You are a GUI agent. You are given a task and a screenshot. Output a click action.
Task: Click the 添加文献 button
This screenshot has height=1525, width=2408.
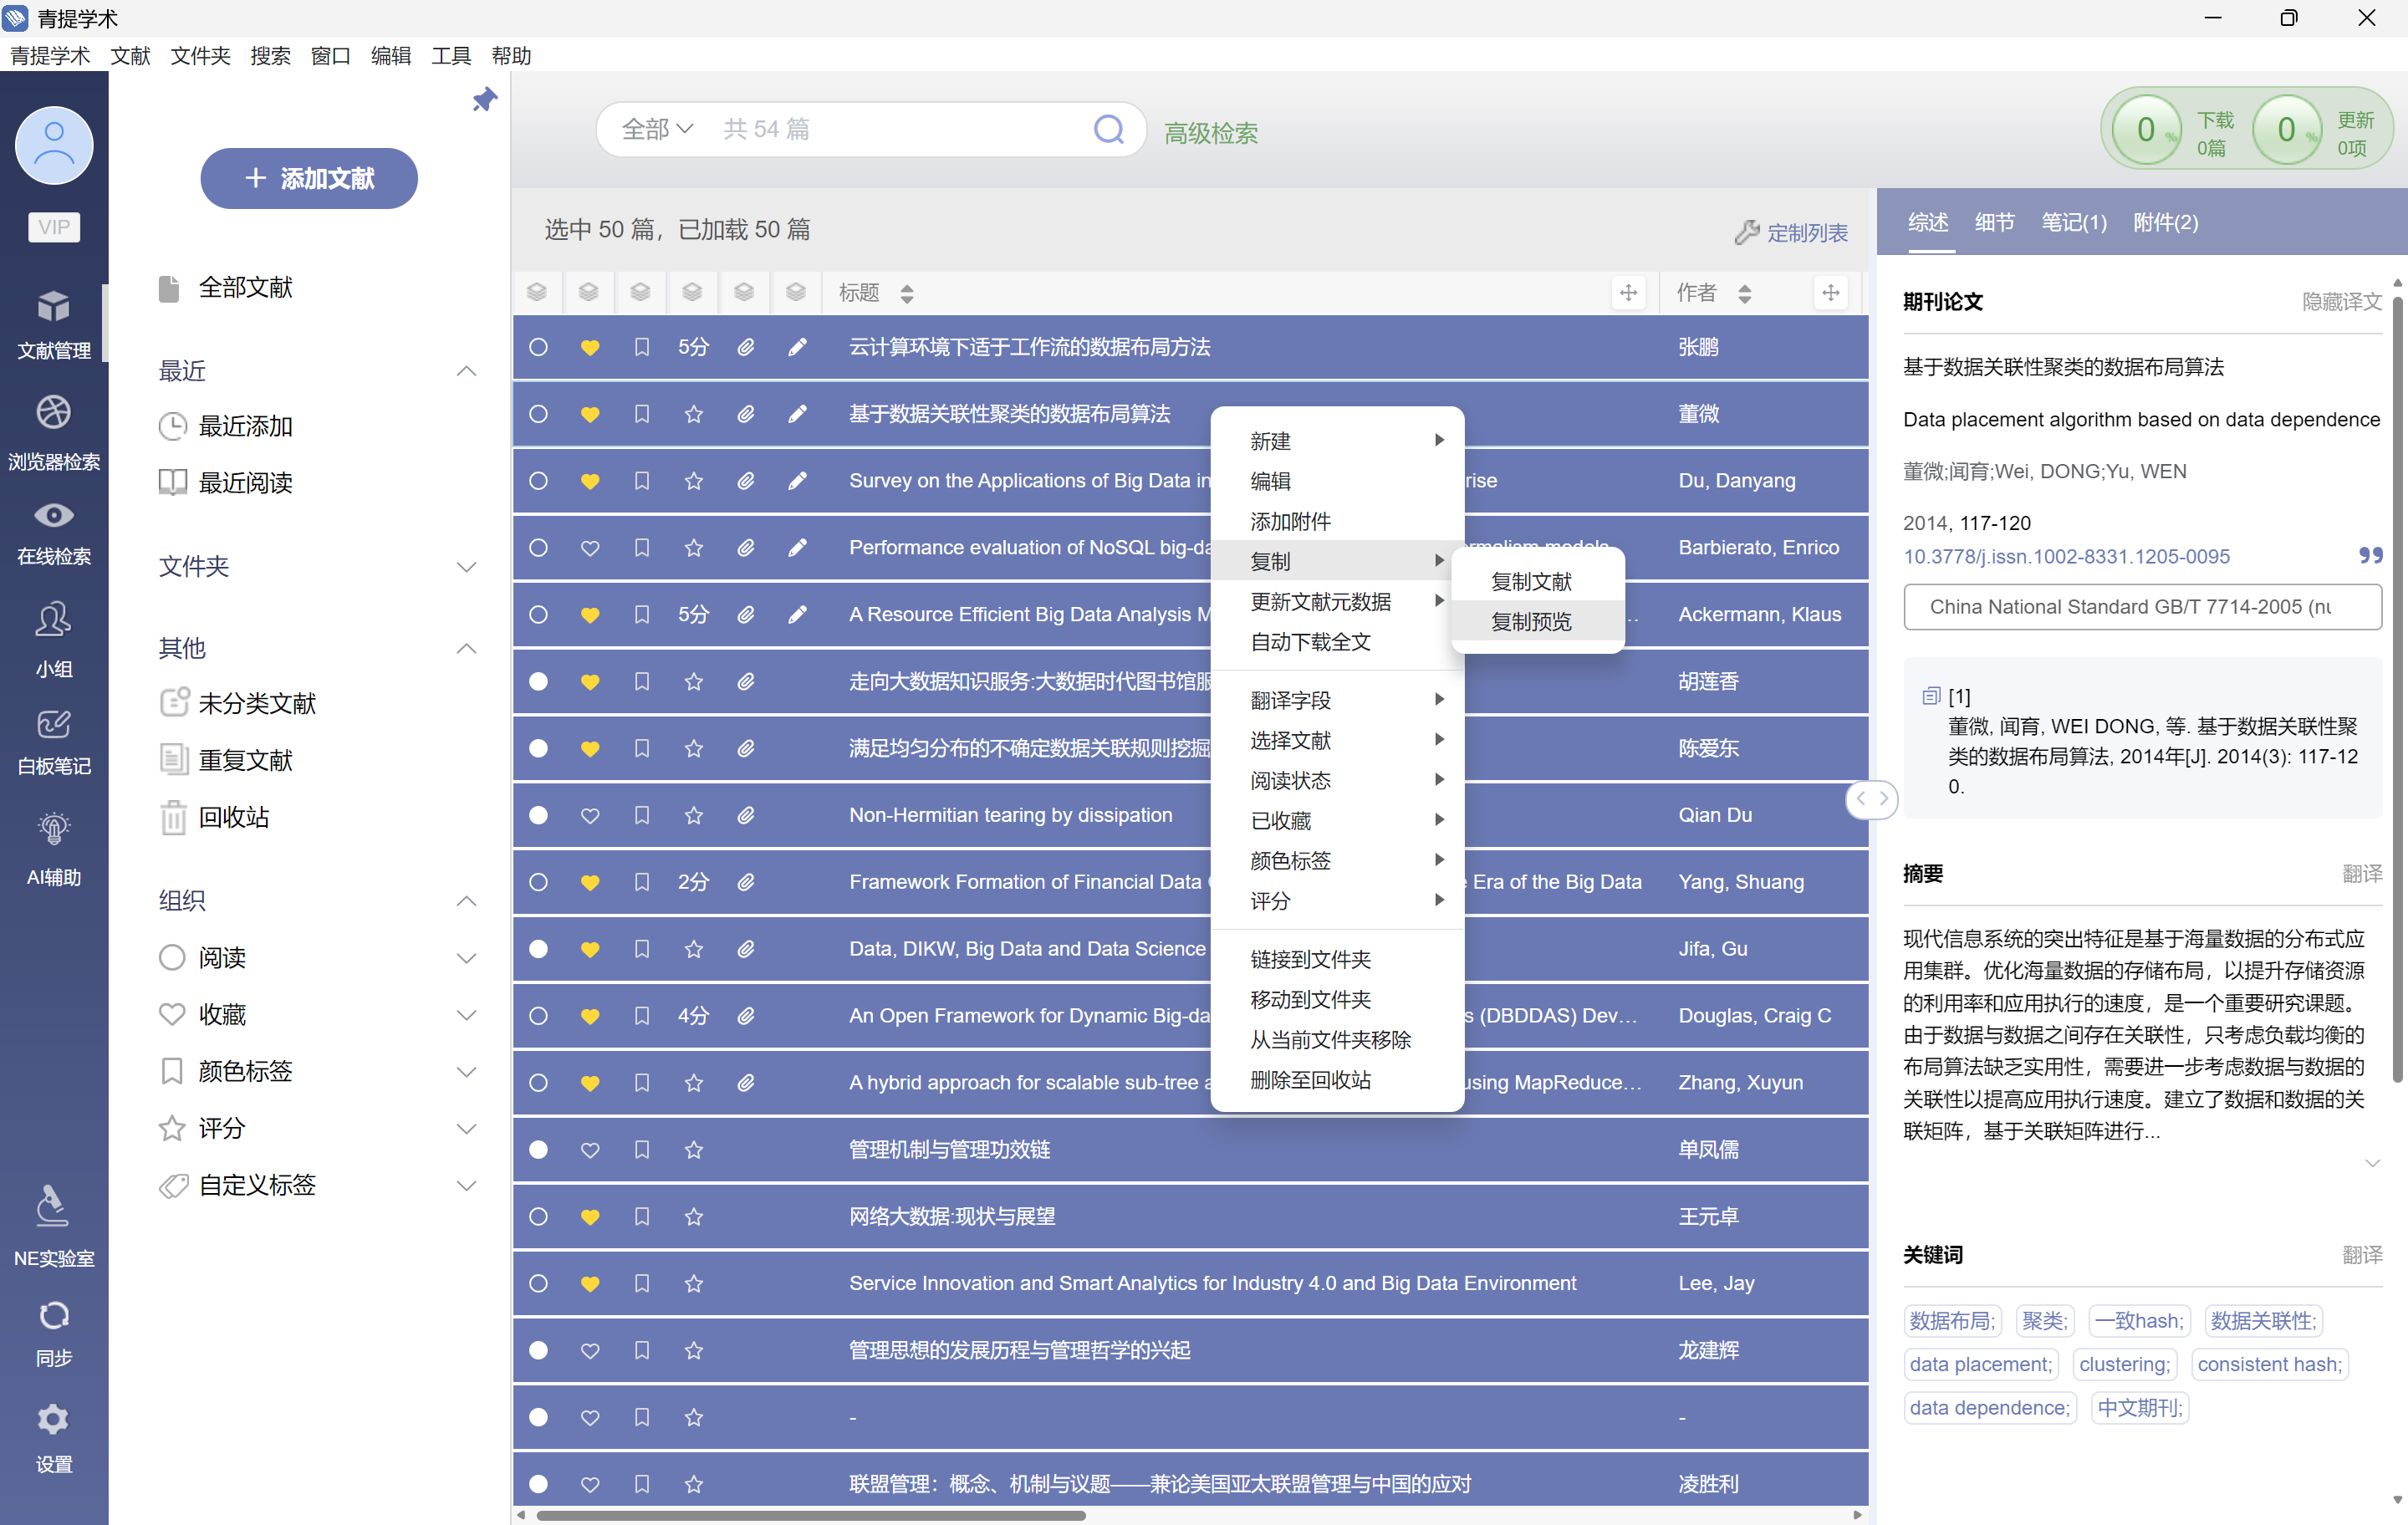(x=309, y=179)
